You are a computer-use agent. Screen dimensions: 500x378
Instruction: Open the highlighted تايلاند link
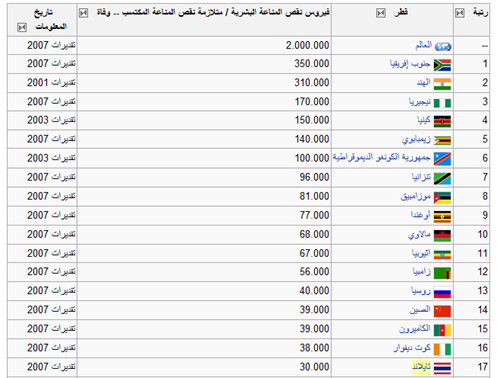tap(421, 367)
